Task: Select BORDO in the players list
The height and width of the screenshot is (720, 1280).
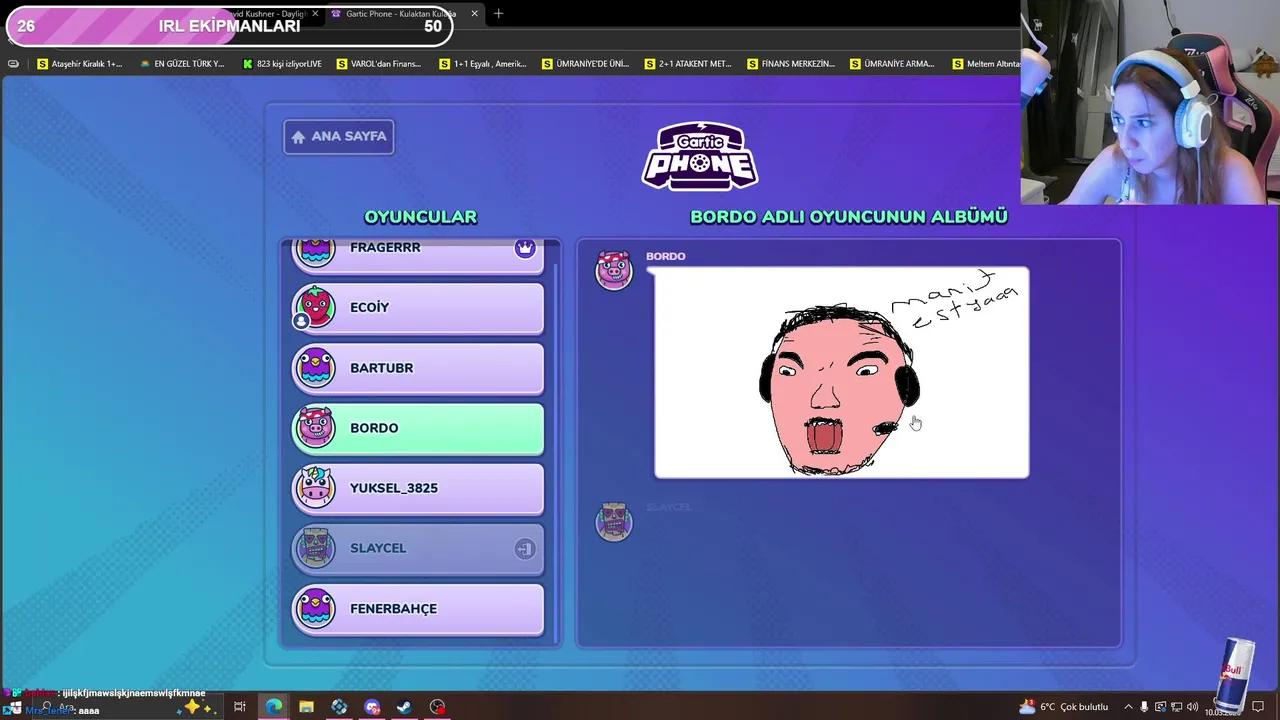Action: [417, 428]
